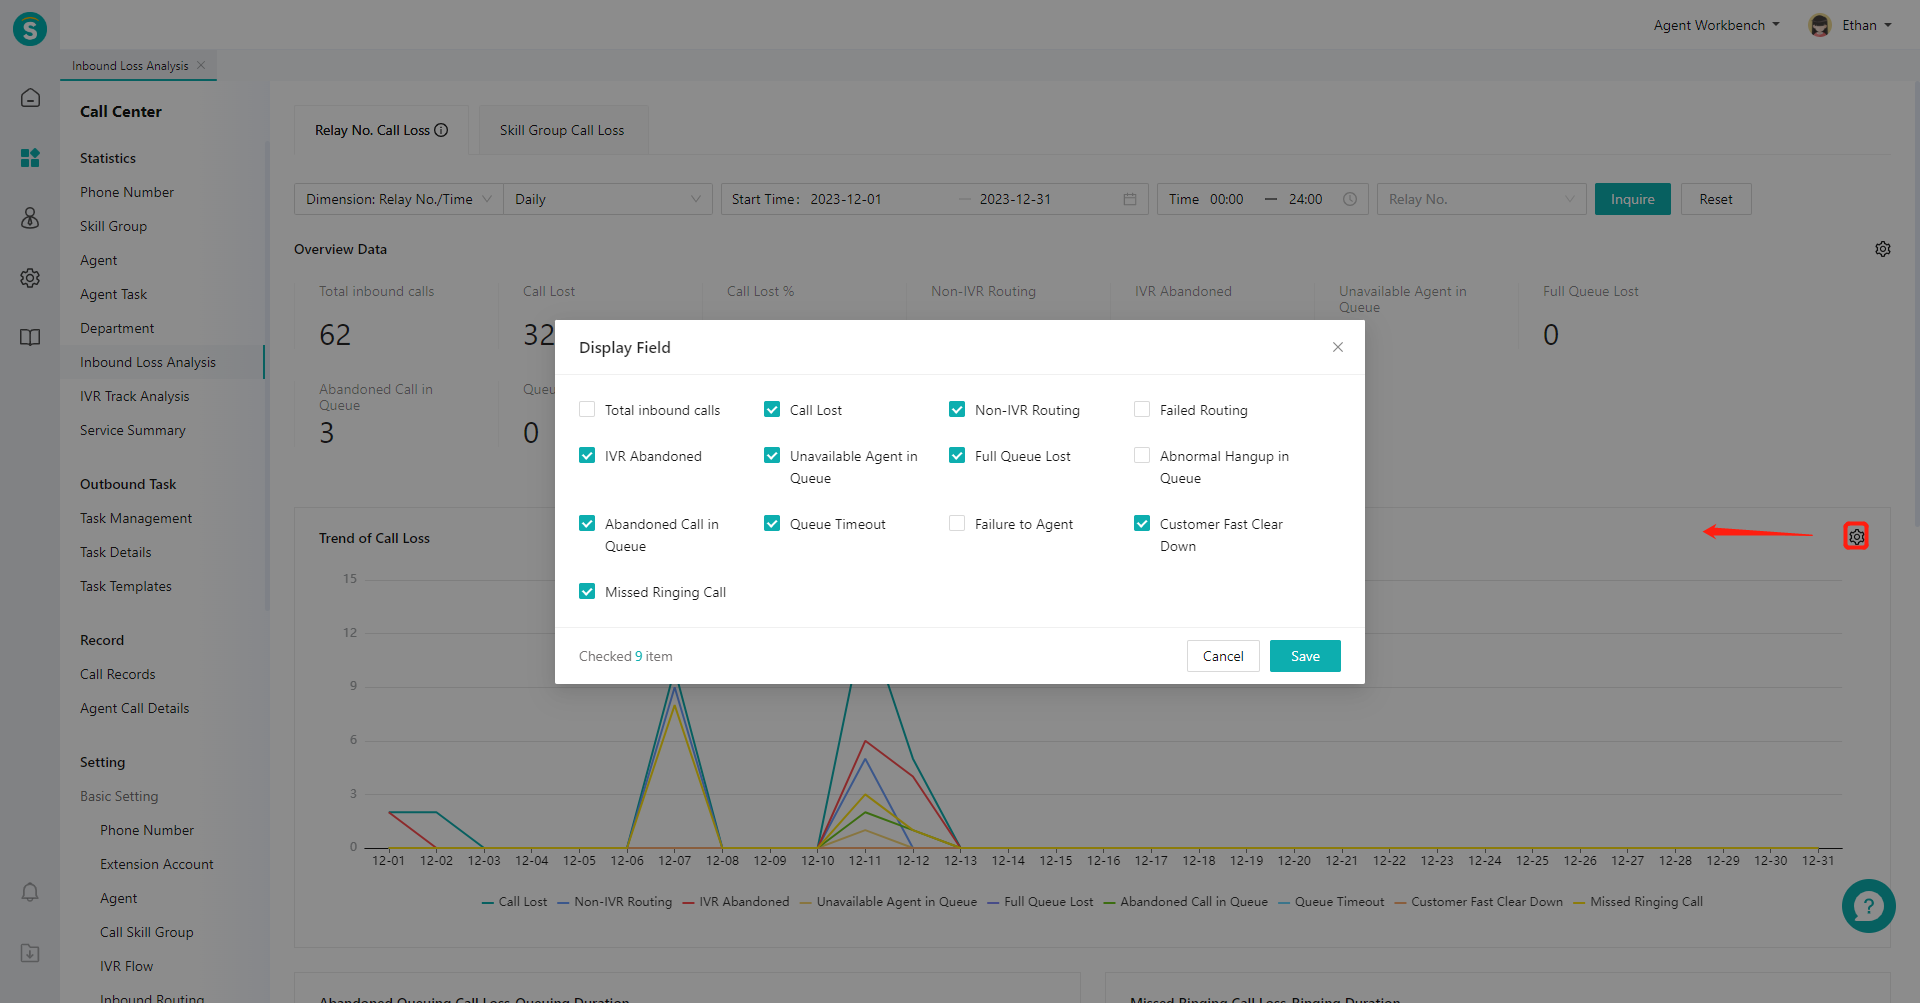Open the Relay No. filter dropdown
The width and height of the screenshot is (1920, 1003).
coord(1481,199)
